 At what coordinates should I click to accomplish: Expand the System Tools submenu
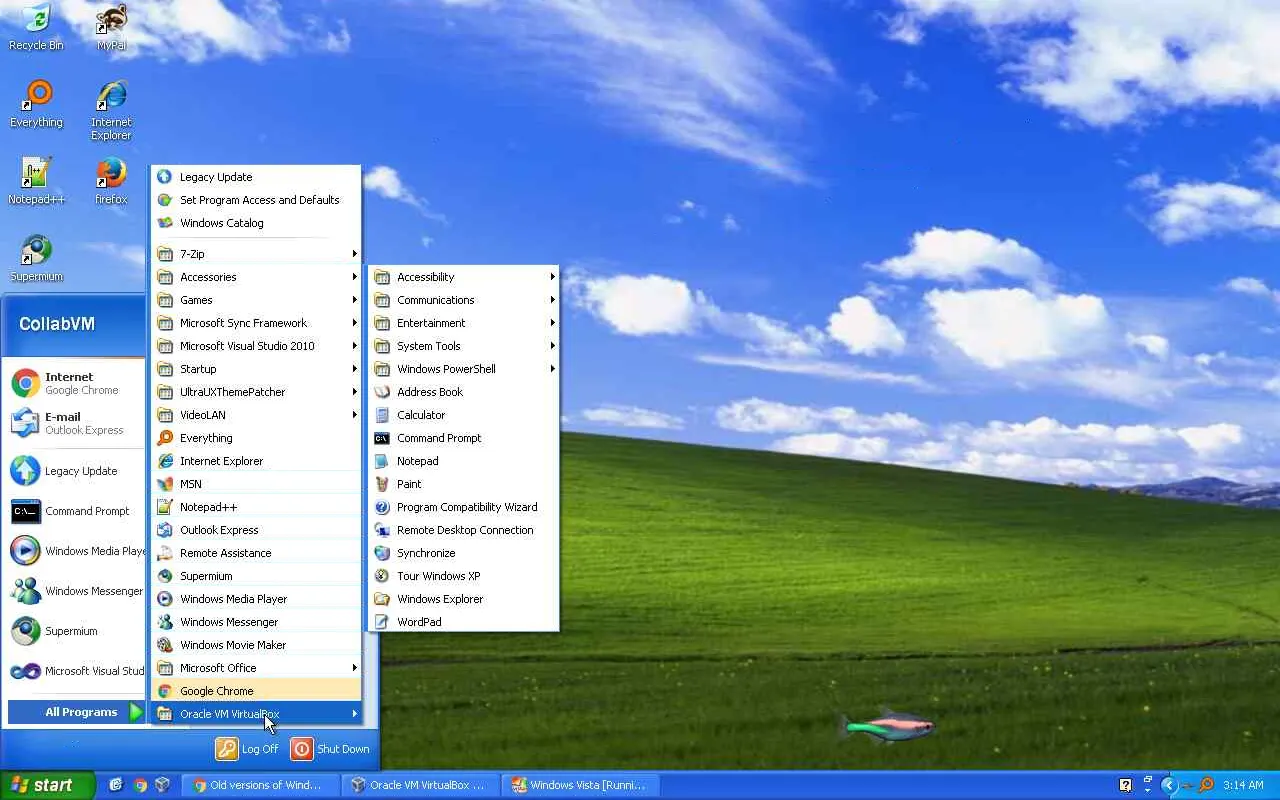464,346
